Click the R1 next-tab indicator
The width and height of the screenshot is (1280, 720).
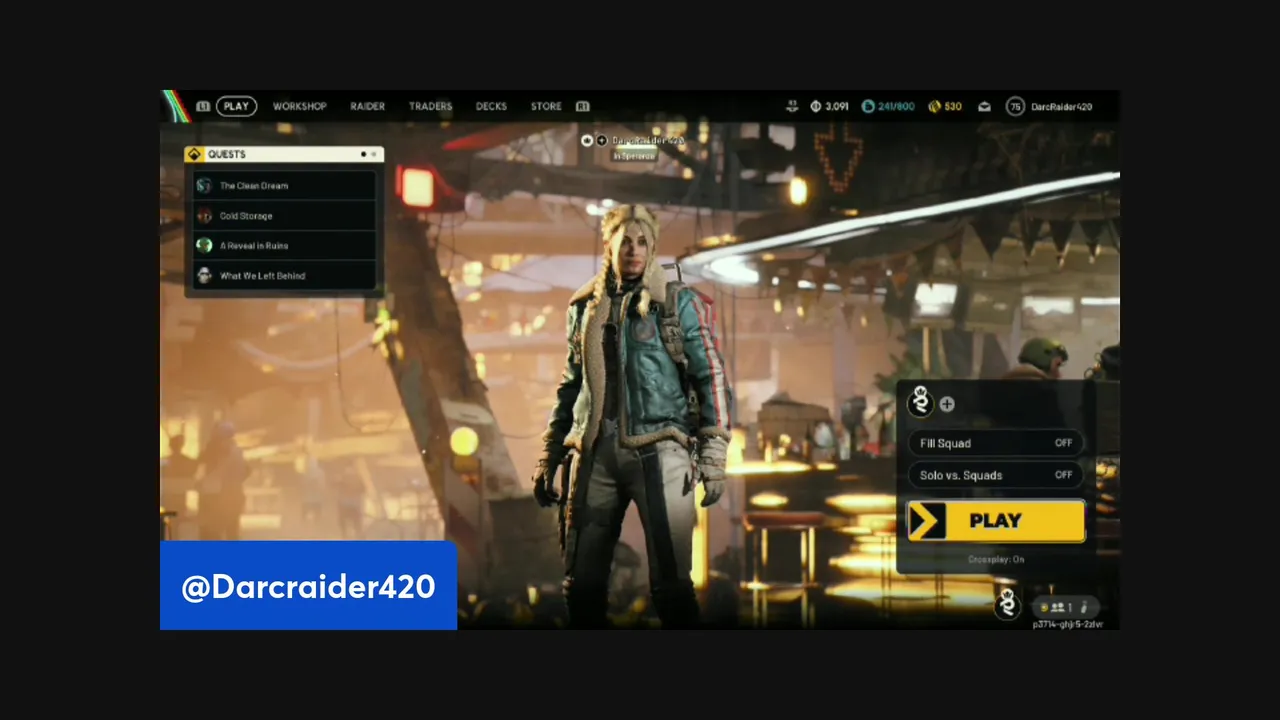[x=582, y=106]
